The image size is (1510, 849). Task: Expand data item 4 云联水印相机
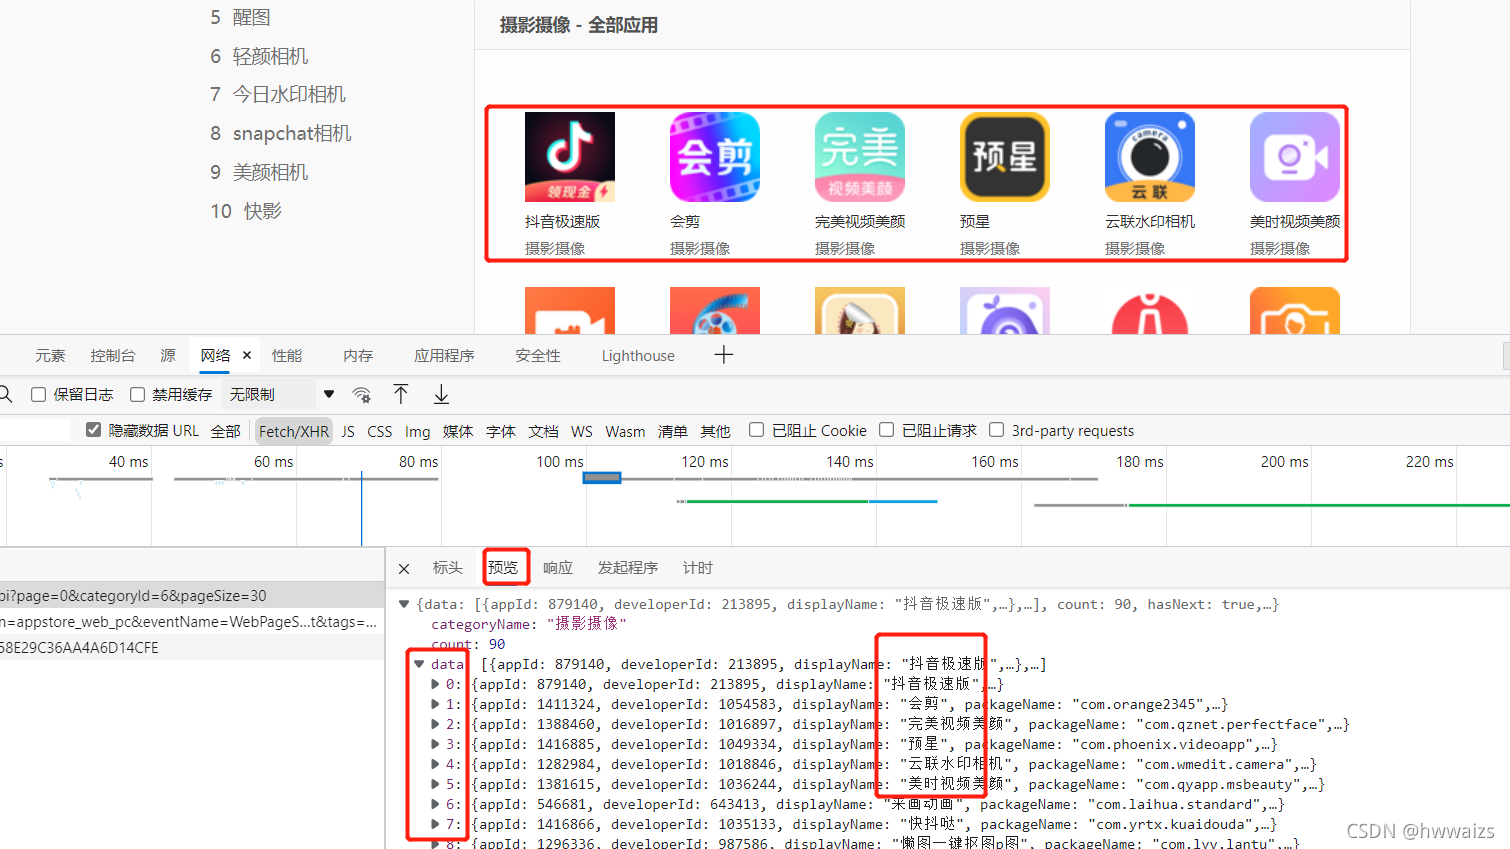coord(435,764)
